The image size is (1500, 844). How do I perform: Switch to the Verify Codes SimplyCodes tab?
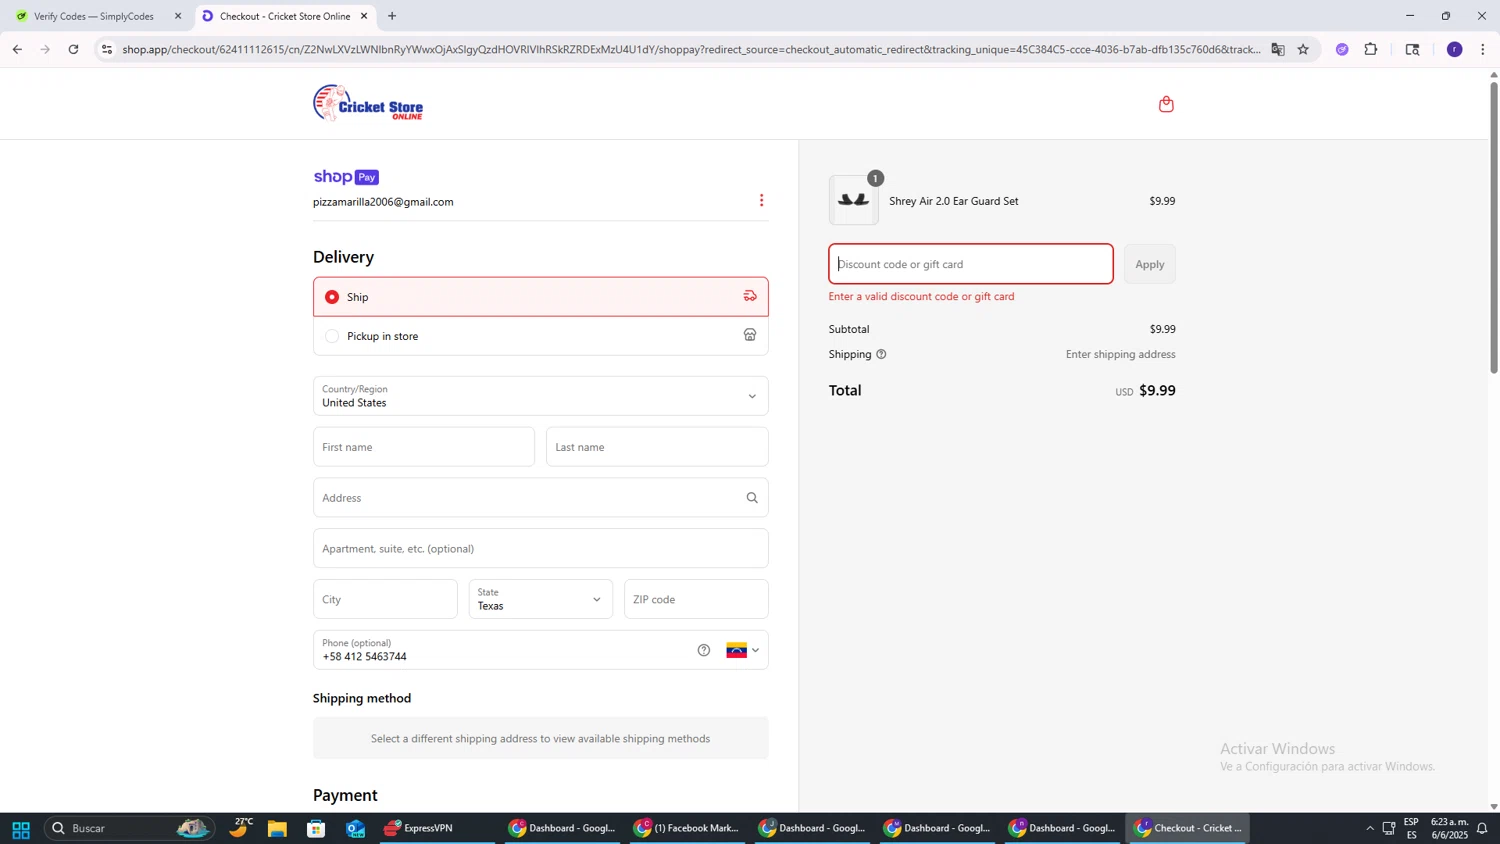[x=95, y=16]
